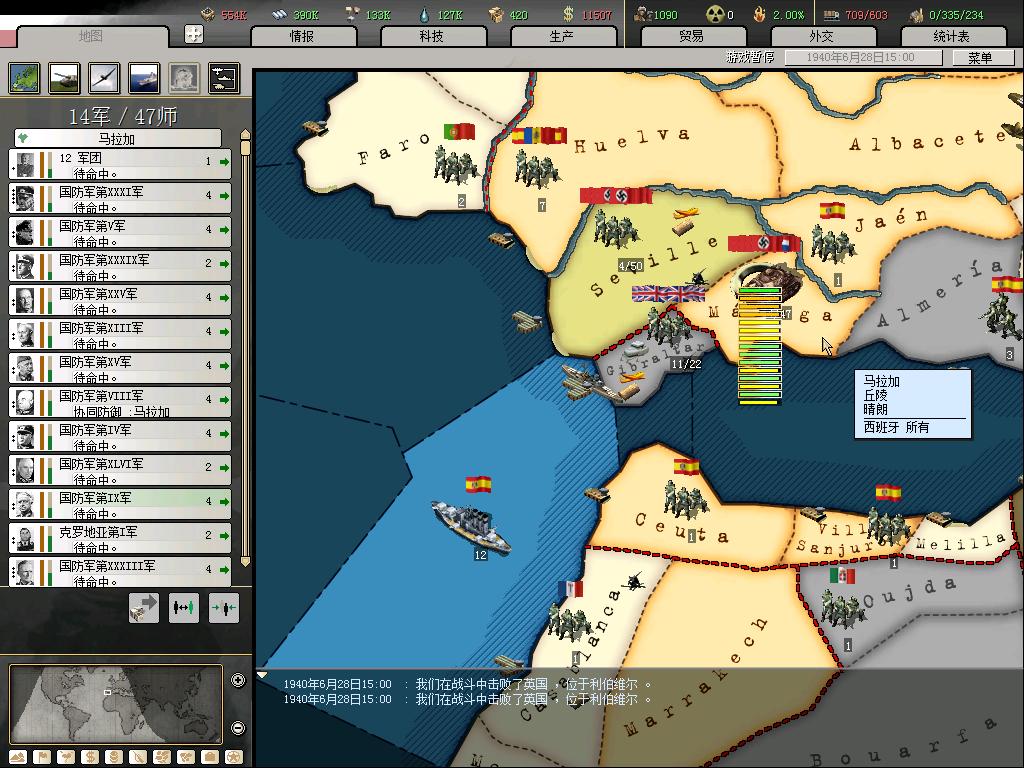Expand 克罗地亚第I军 with its green arrow
1024x768 pixels.
225,536
